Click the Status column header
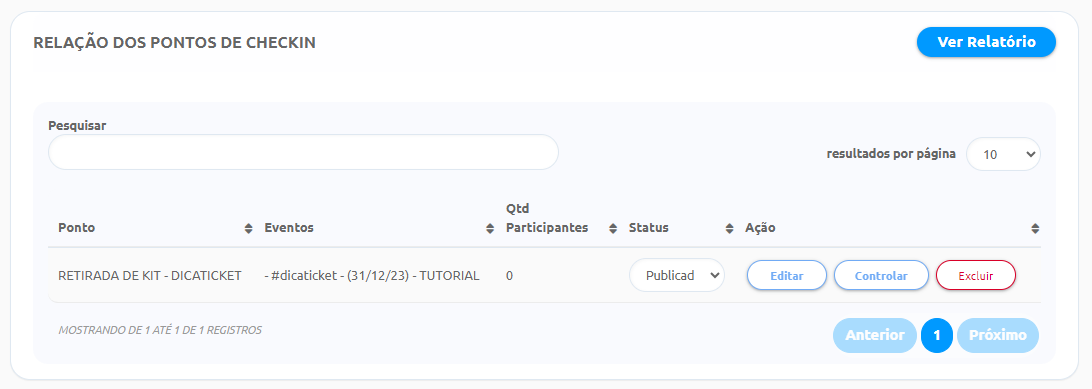The height and width of the screenshot is (389, 1092). (648, 228)
